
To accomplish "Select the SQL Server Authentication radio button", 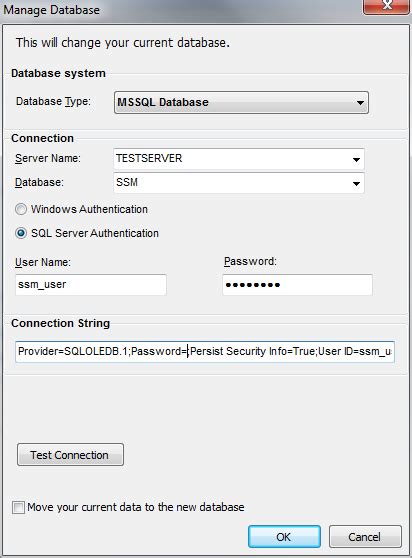I will pos(21,233).
